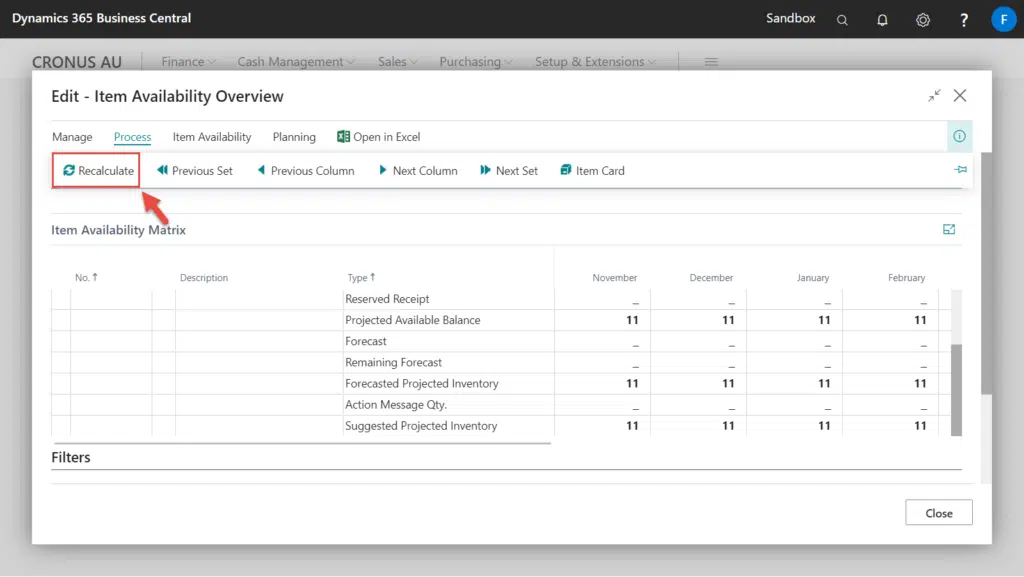Pin the action bar
The width and height of the screenshot is (1024, 577).
click(x=960, y=170)
